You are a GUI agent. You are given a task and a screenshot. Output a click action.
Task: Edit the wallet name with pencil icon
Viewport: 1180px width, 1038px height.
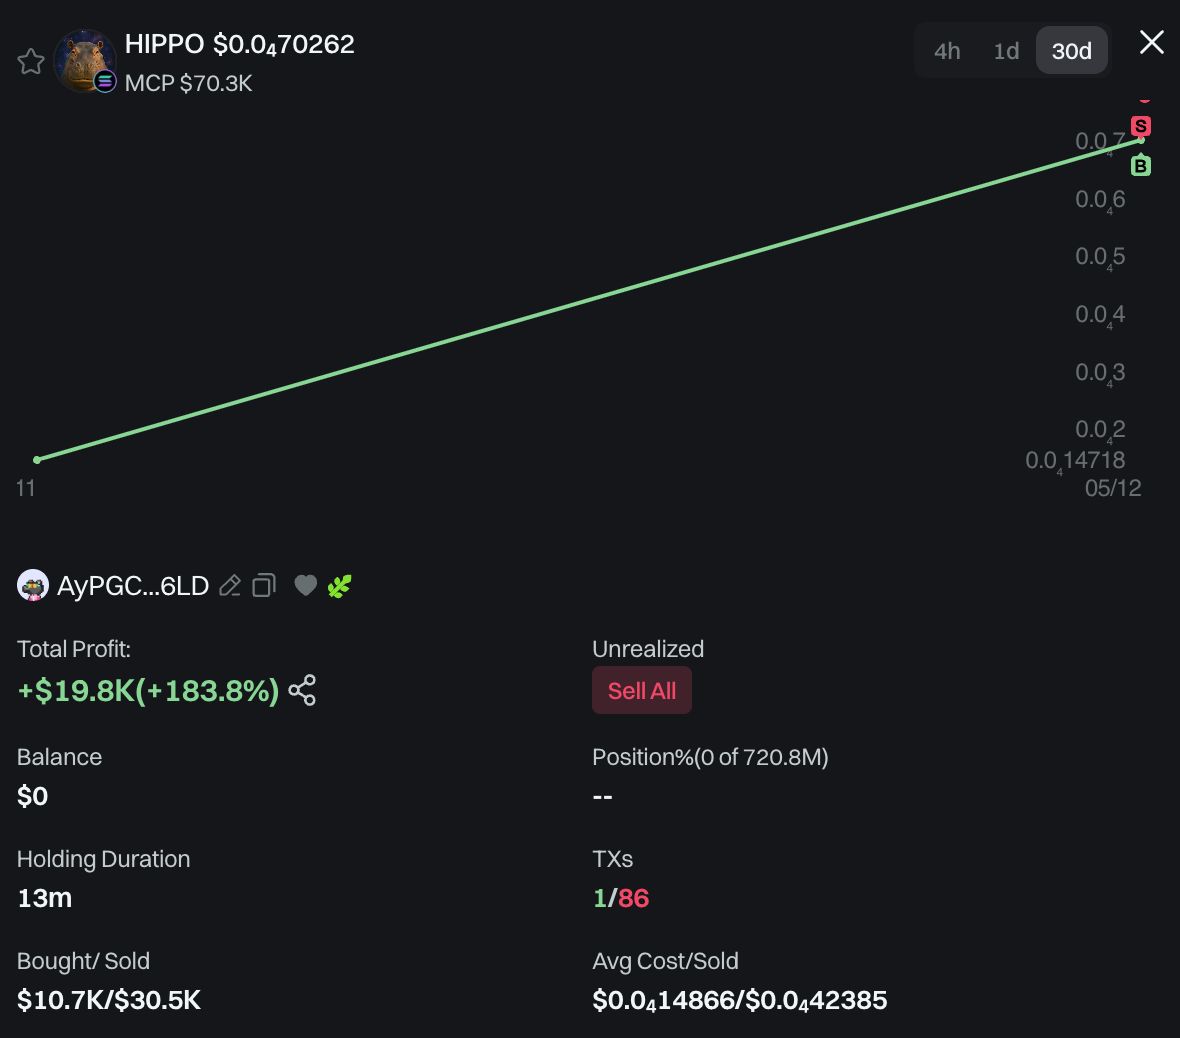point(230,586)
